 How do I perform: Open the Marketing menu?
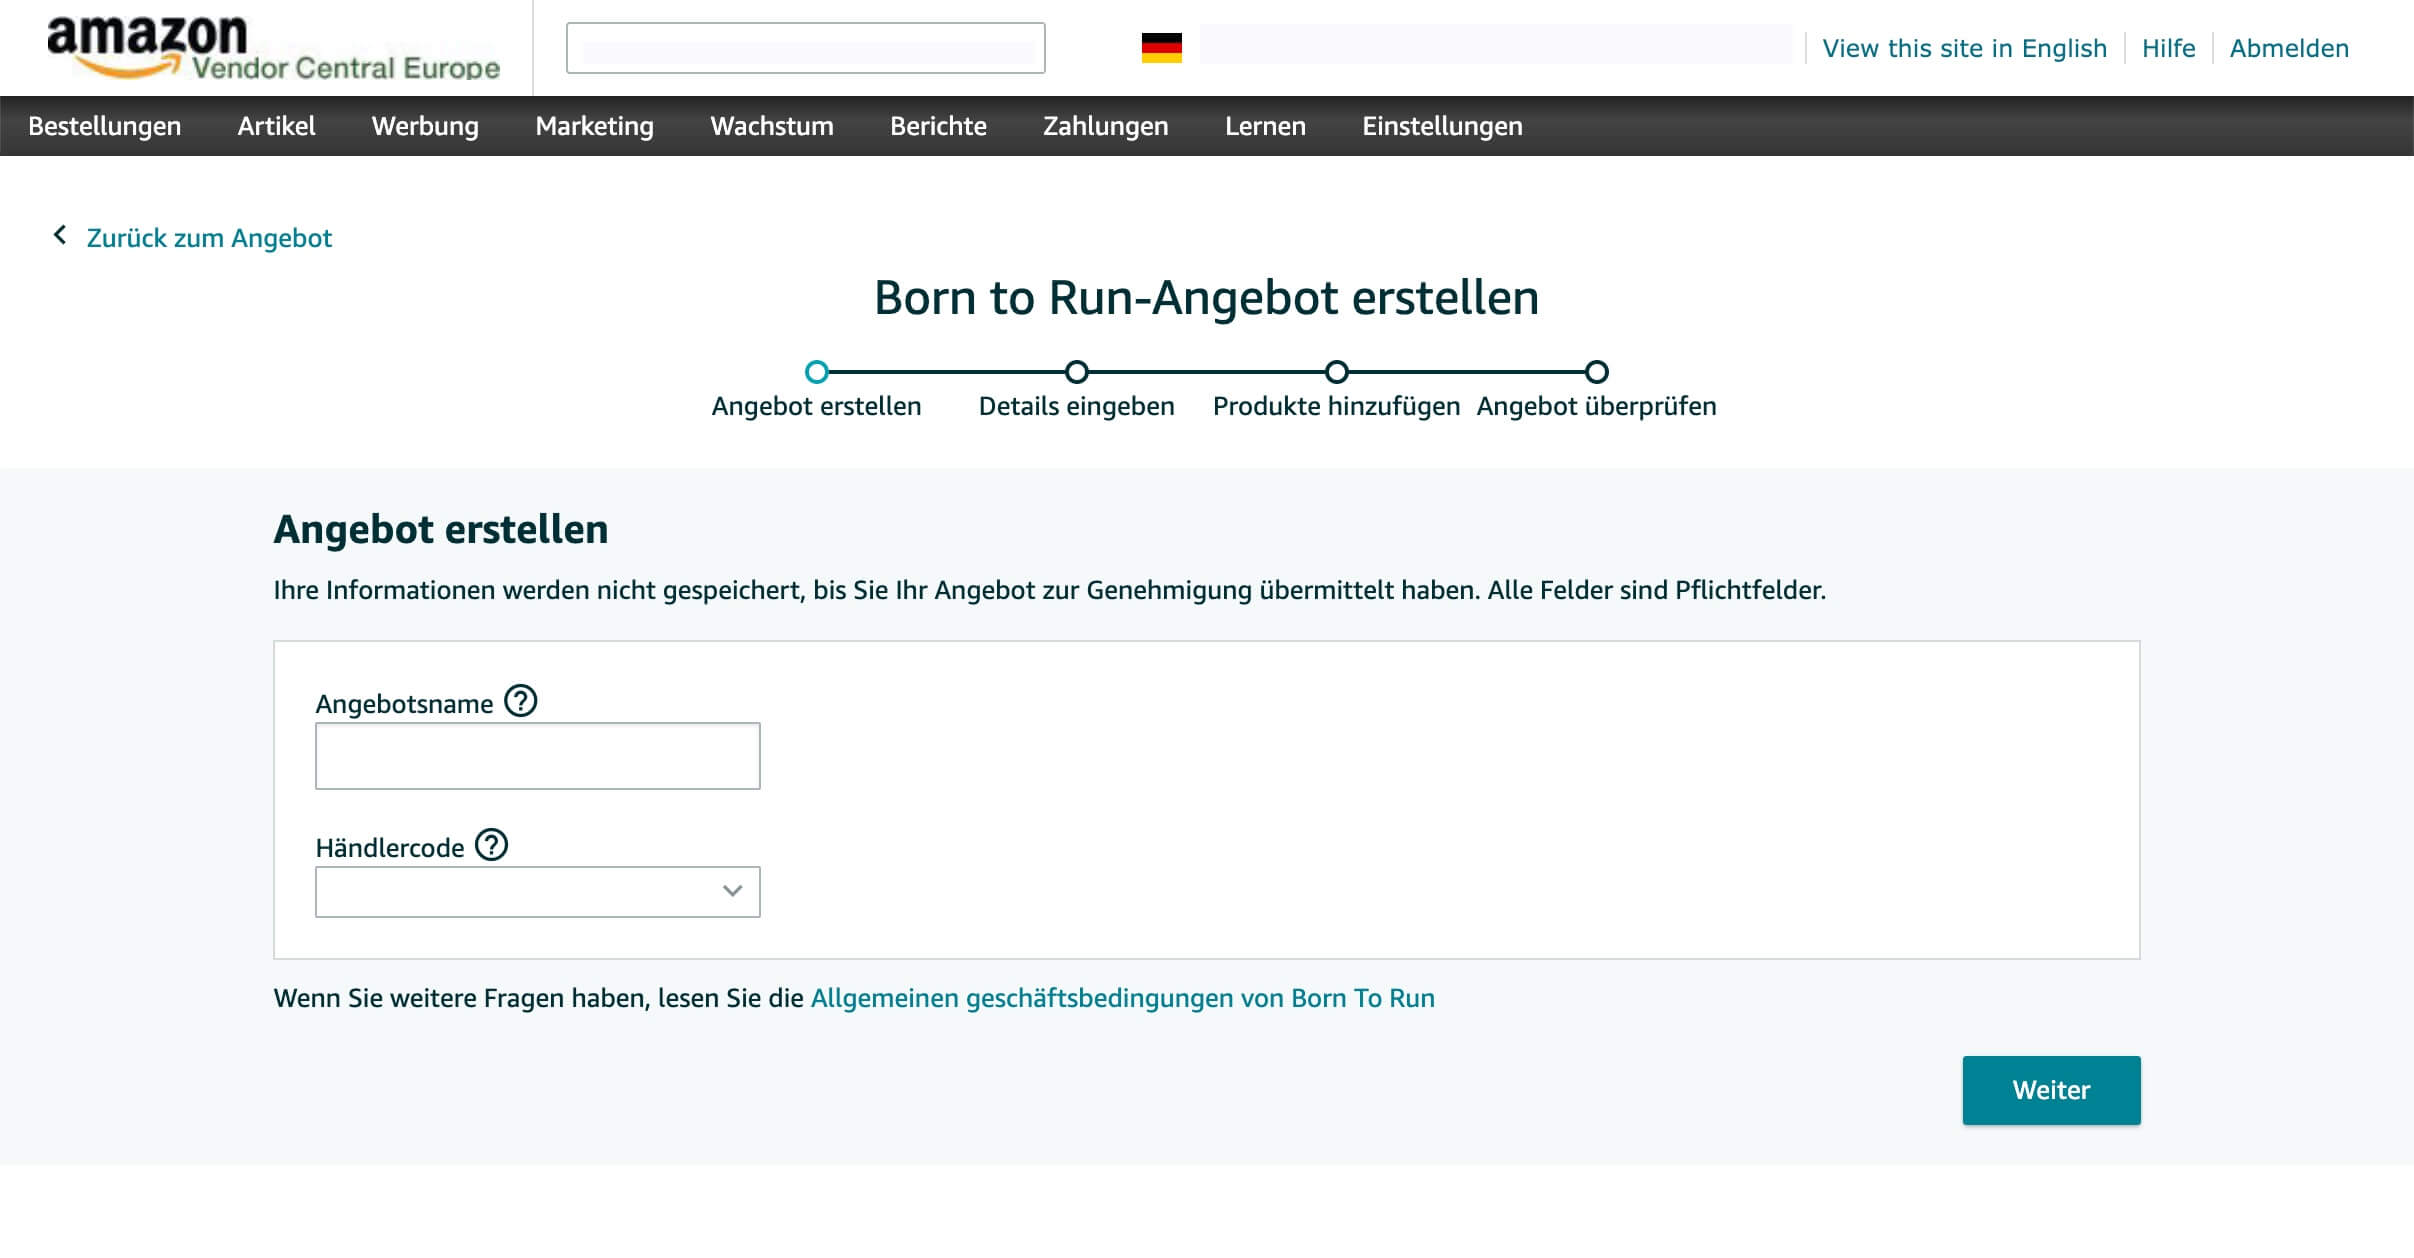click(594, 126)
